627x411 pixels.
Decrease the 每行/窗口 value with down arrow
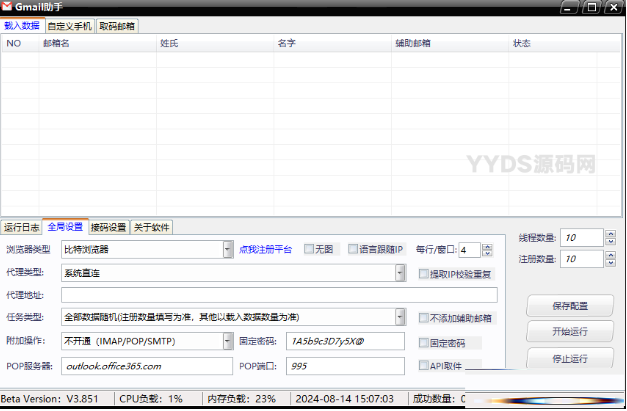tap(487, 253)
